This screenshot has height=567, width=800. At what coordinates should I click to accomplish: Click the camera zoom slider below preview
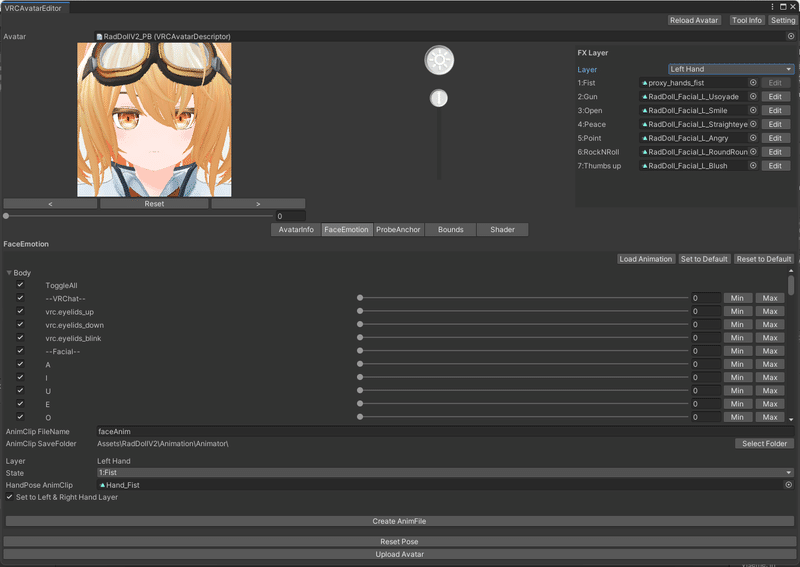coord(139,216)
